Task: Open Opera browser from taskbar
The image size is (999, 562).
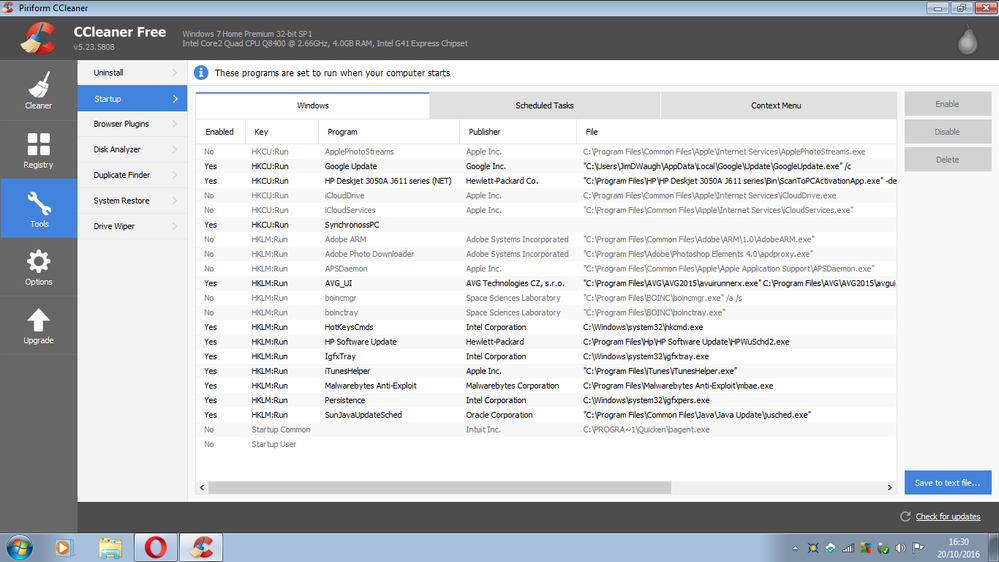Action: tap(155, 547)
